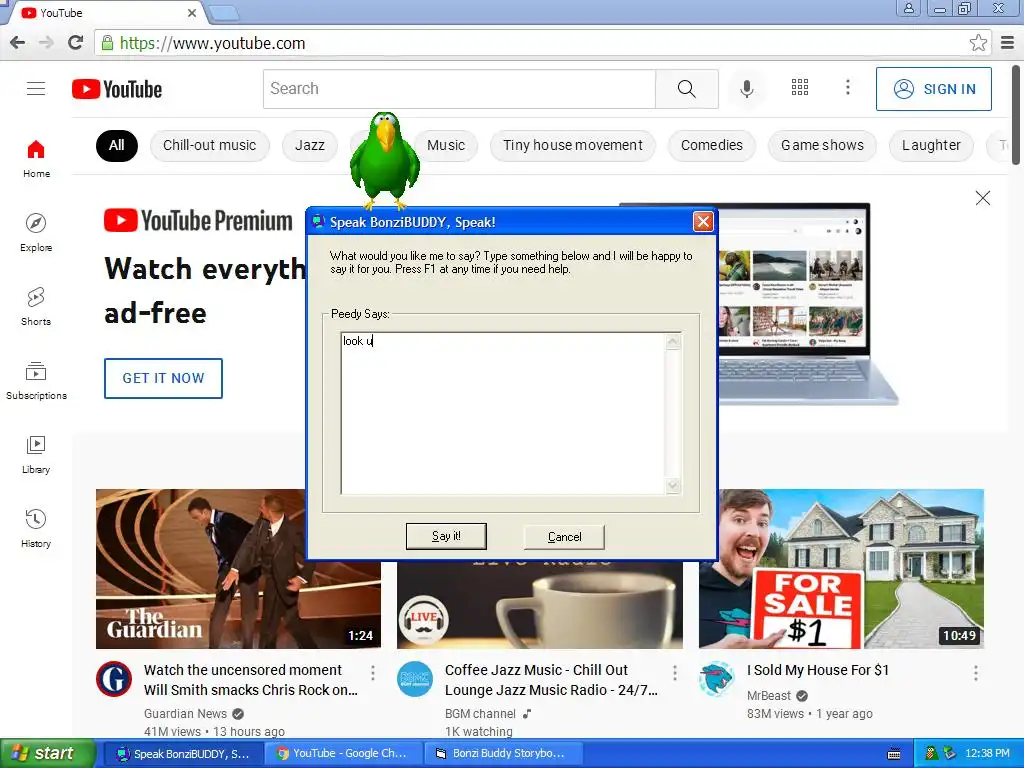The width and height of the screenshot is (1024, 768).
Task: Go to Home in the sidebar
Action: coord(36,159)
